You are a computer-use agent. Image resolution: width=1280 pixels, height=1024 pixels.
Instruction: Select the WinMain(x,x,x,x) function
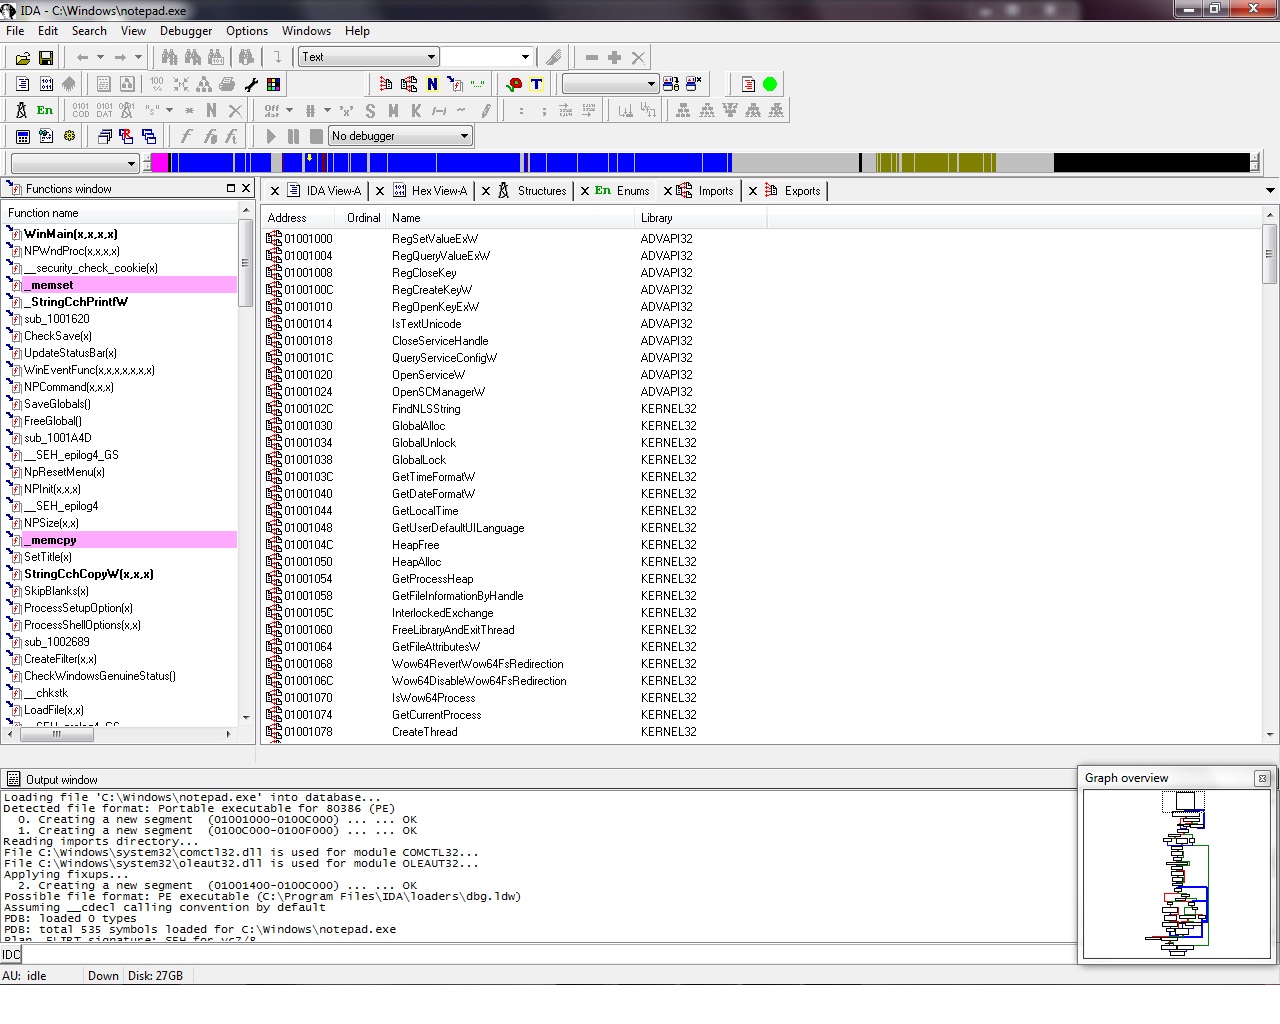pos(70,234)
